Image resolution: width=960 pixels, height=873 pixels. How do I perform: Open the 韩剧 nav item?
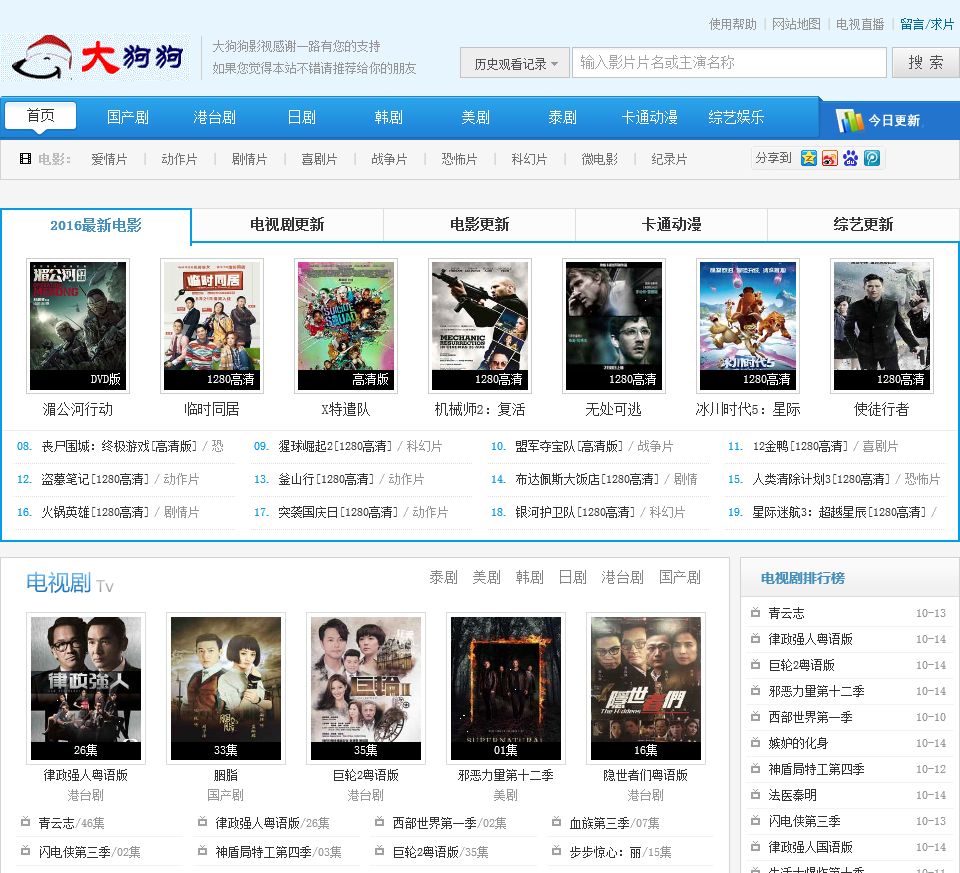tap(388, 118)
